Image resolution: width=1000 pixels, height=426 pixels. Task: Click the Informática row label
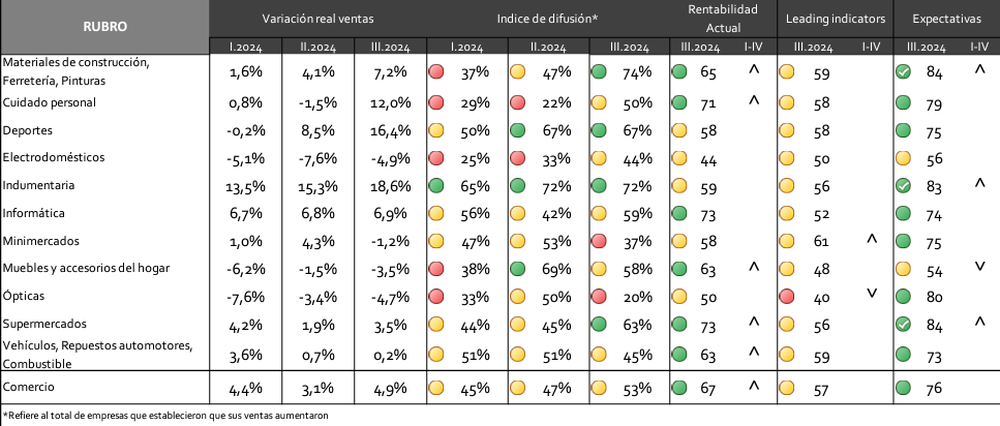click(34, 213)
